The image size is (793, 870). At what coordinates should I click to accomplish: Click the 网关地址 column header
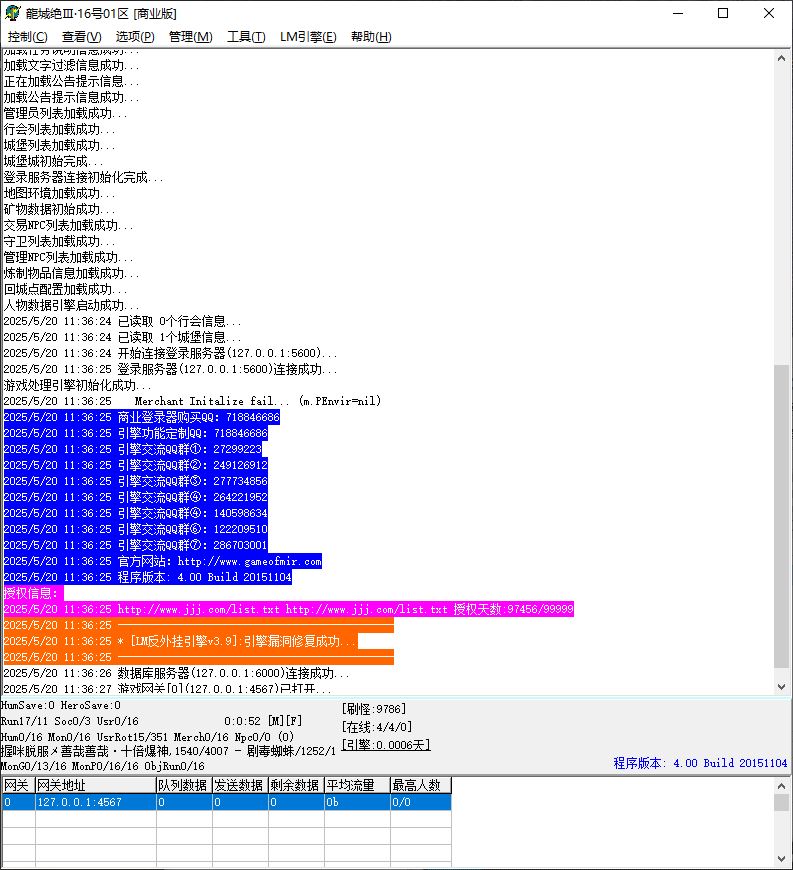[95, 785]
